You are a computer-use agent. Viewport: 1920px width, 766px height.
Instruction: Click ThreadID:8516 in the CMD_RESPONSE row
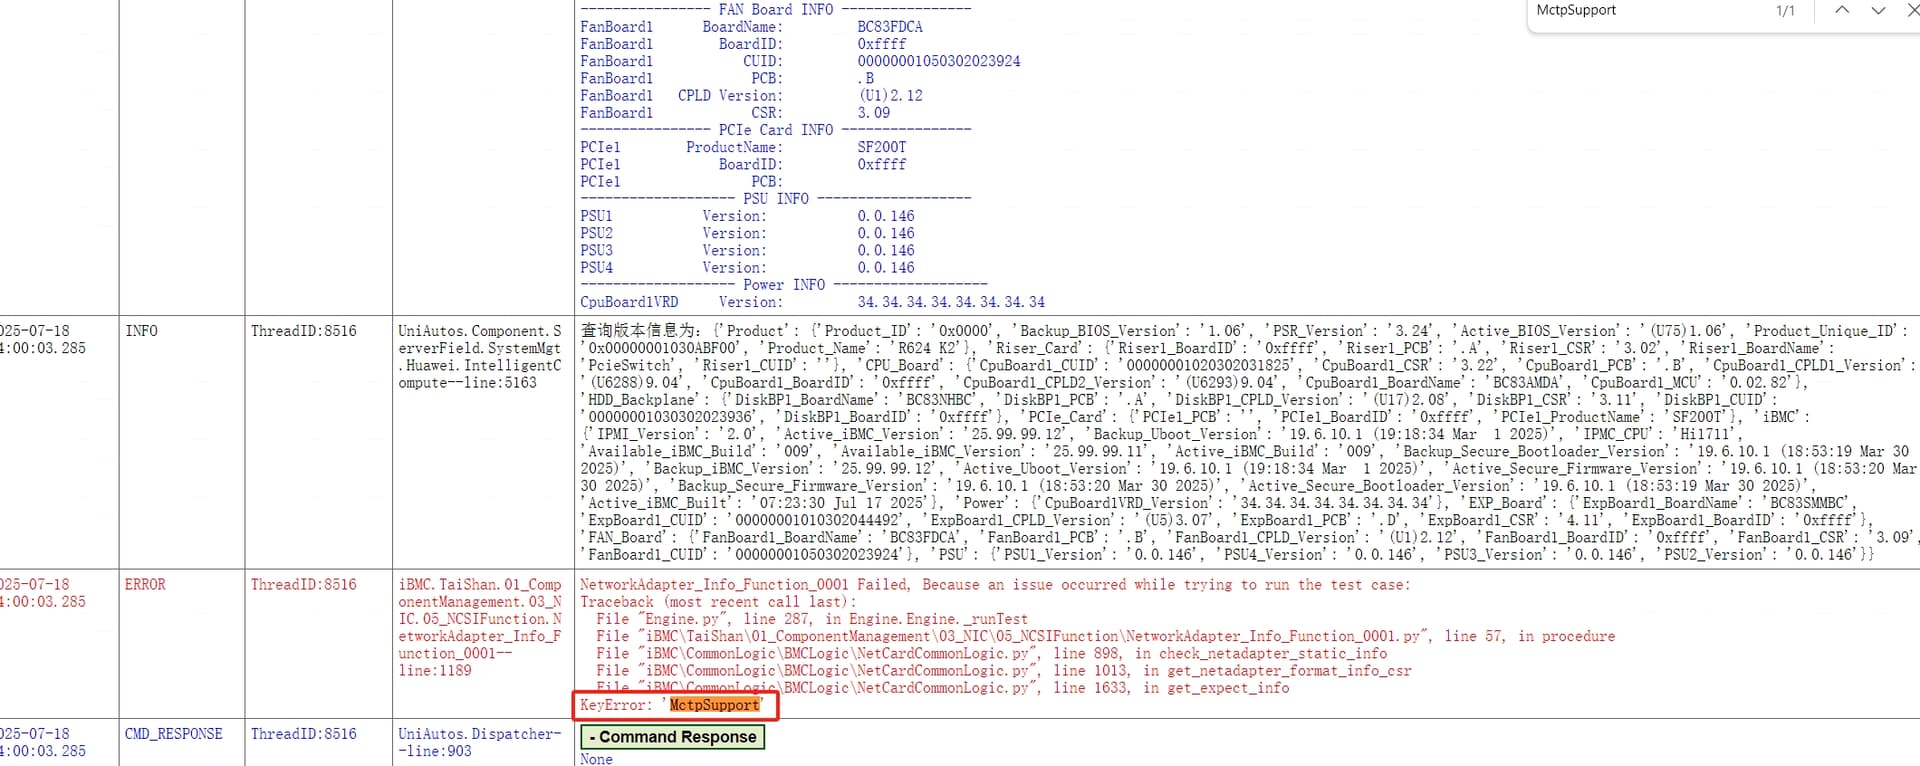point(303,734)
